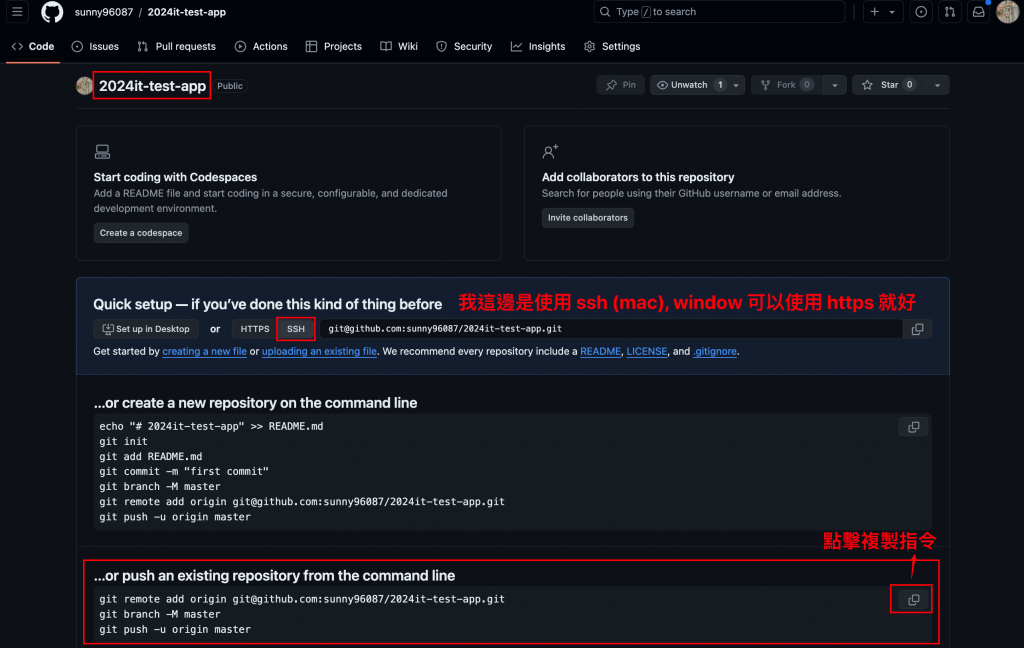Viewport: 1024px width, 648px height.
Task: Open the user profile avatar menu
Action: pyautogui.click(x=1007, y=12)
